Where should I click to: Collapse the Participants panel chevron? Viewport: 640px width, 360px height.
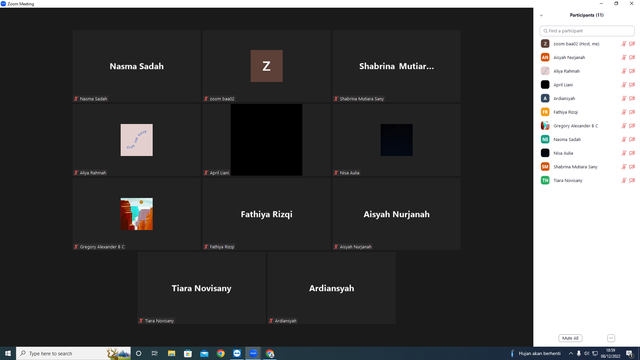pyautogui.click(x=541, y=16)
